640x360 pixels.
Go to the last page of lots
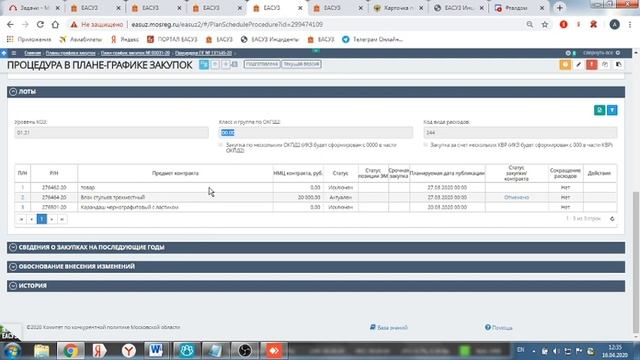[62, 219]
